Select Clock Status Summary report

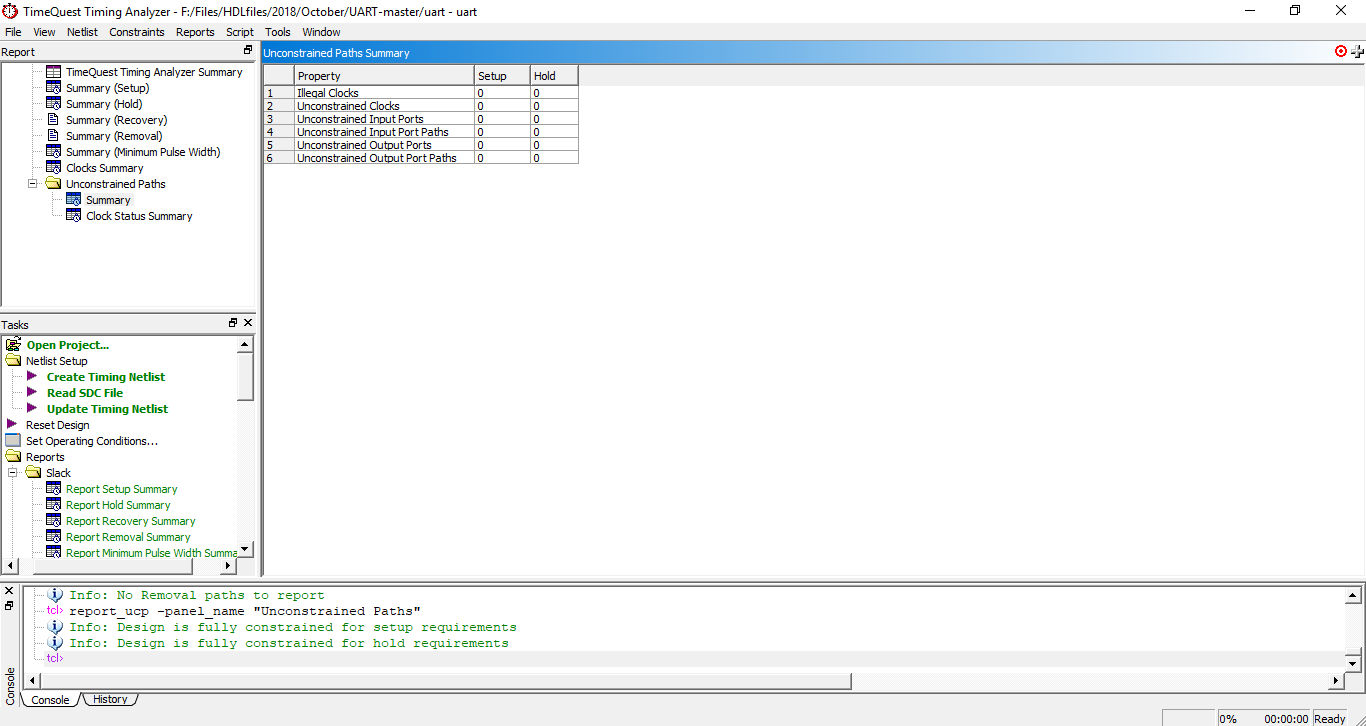point(139,216)
